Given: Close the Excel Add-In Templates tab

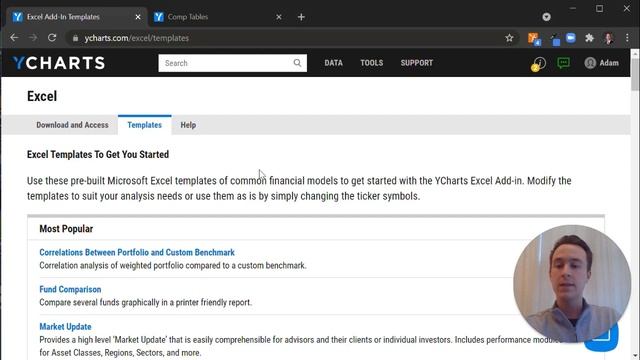Looking at the screenshot, I should pos(138,17).
